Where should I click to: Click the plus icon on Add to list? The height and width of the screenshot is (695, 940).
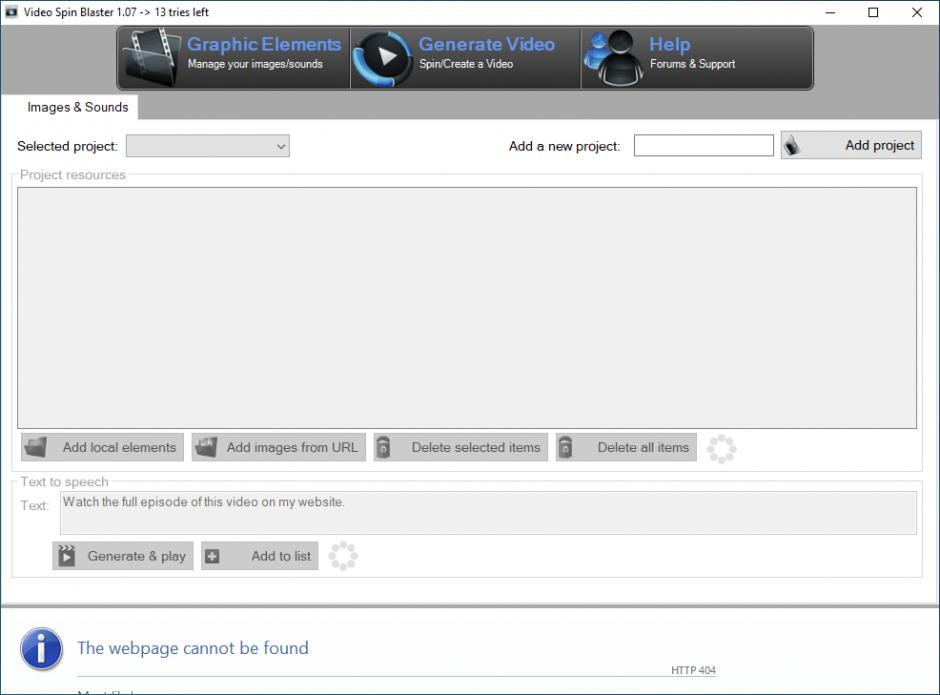point(212,556)
